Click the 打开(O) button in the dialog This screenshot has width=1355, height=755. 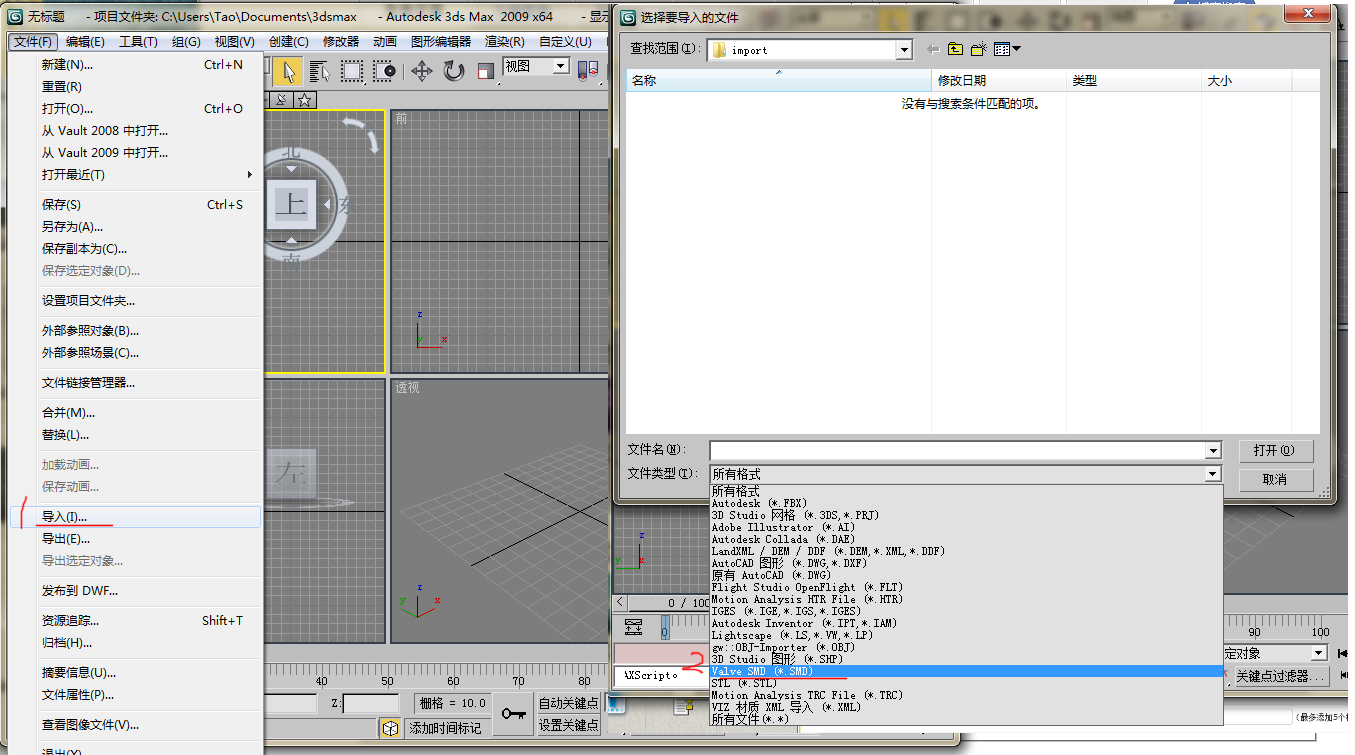coord(1274,450)
